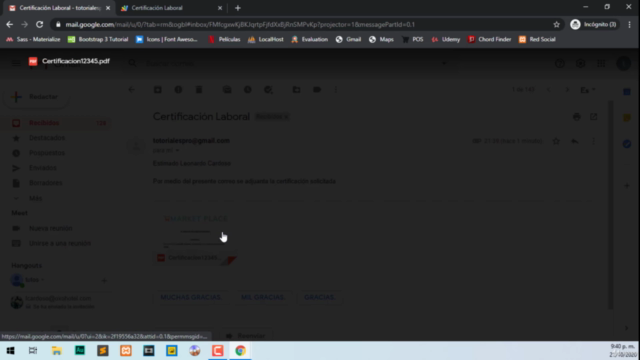Screen dimensions: 640x360
Task: Open Chrome from taskbar
Action: [x=240, y=351]
